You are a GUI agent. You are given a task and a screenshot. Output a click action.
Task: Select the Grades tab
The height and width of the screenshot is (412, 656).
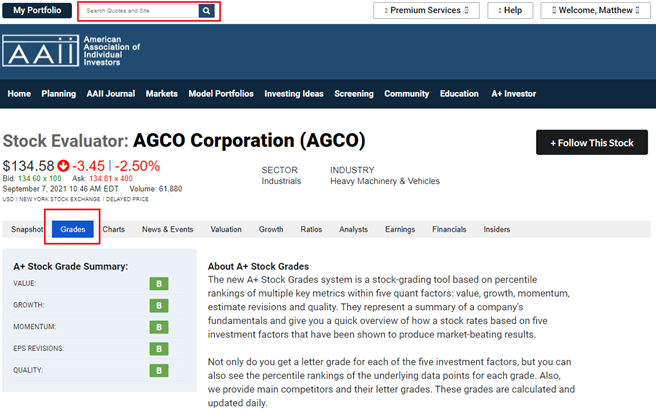(x=73, y=229)
